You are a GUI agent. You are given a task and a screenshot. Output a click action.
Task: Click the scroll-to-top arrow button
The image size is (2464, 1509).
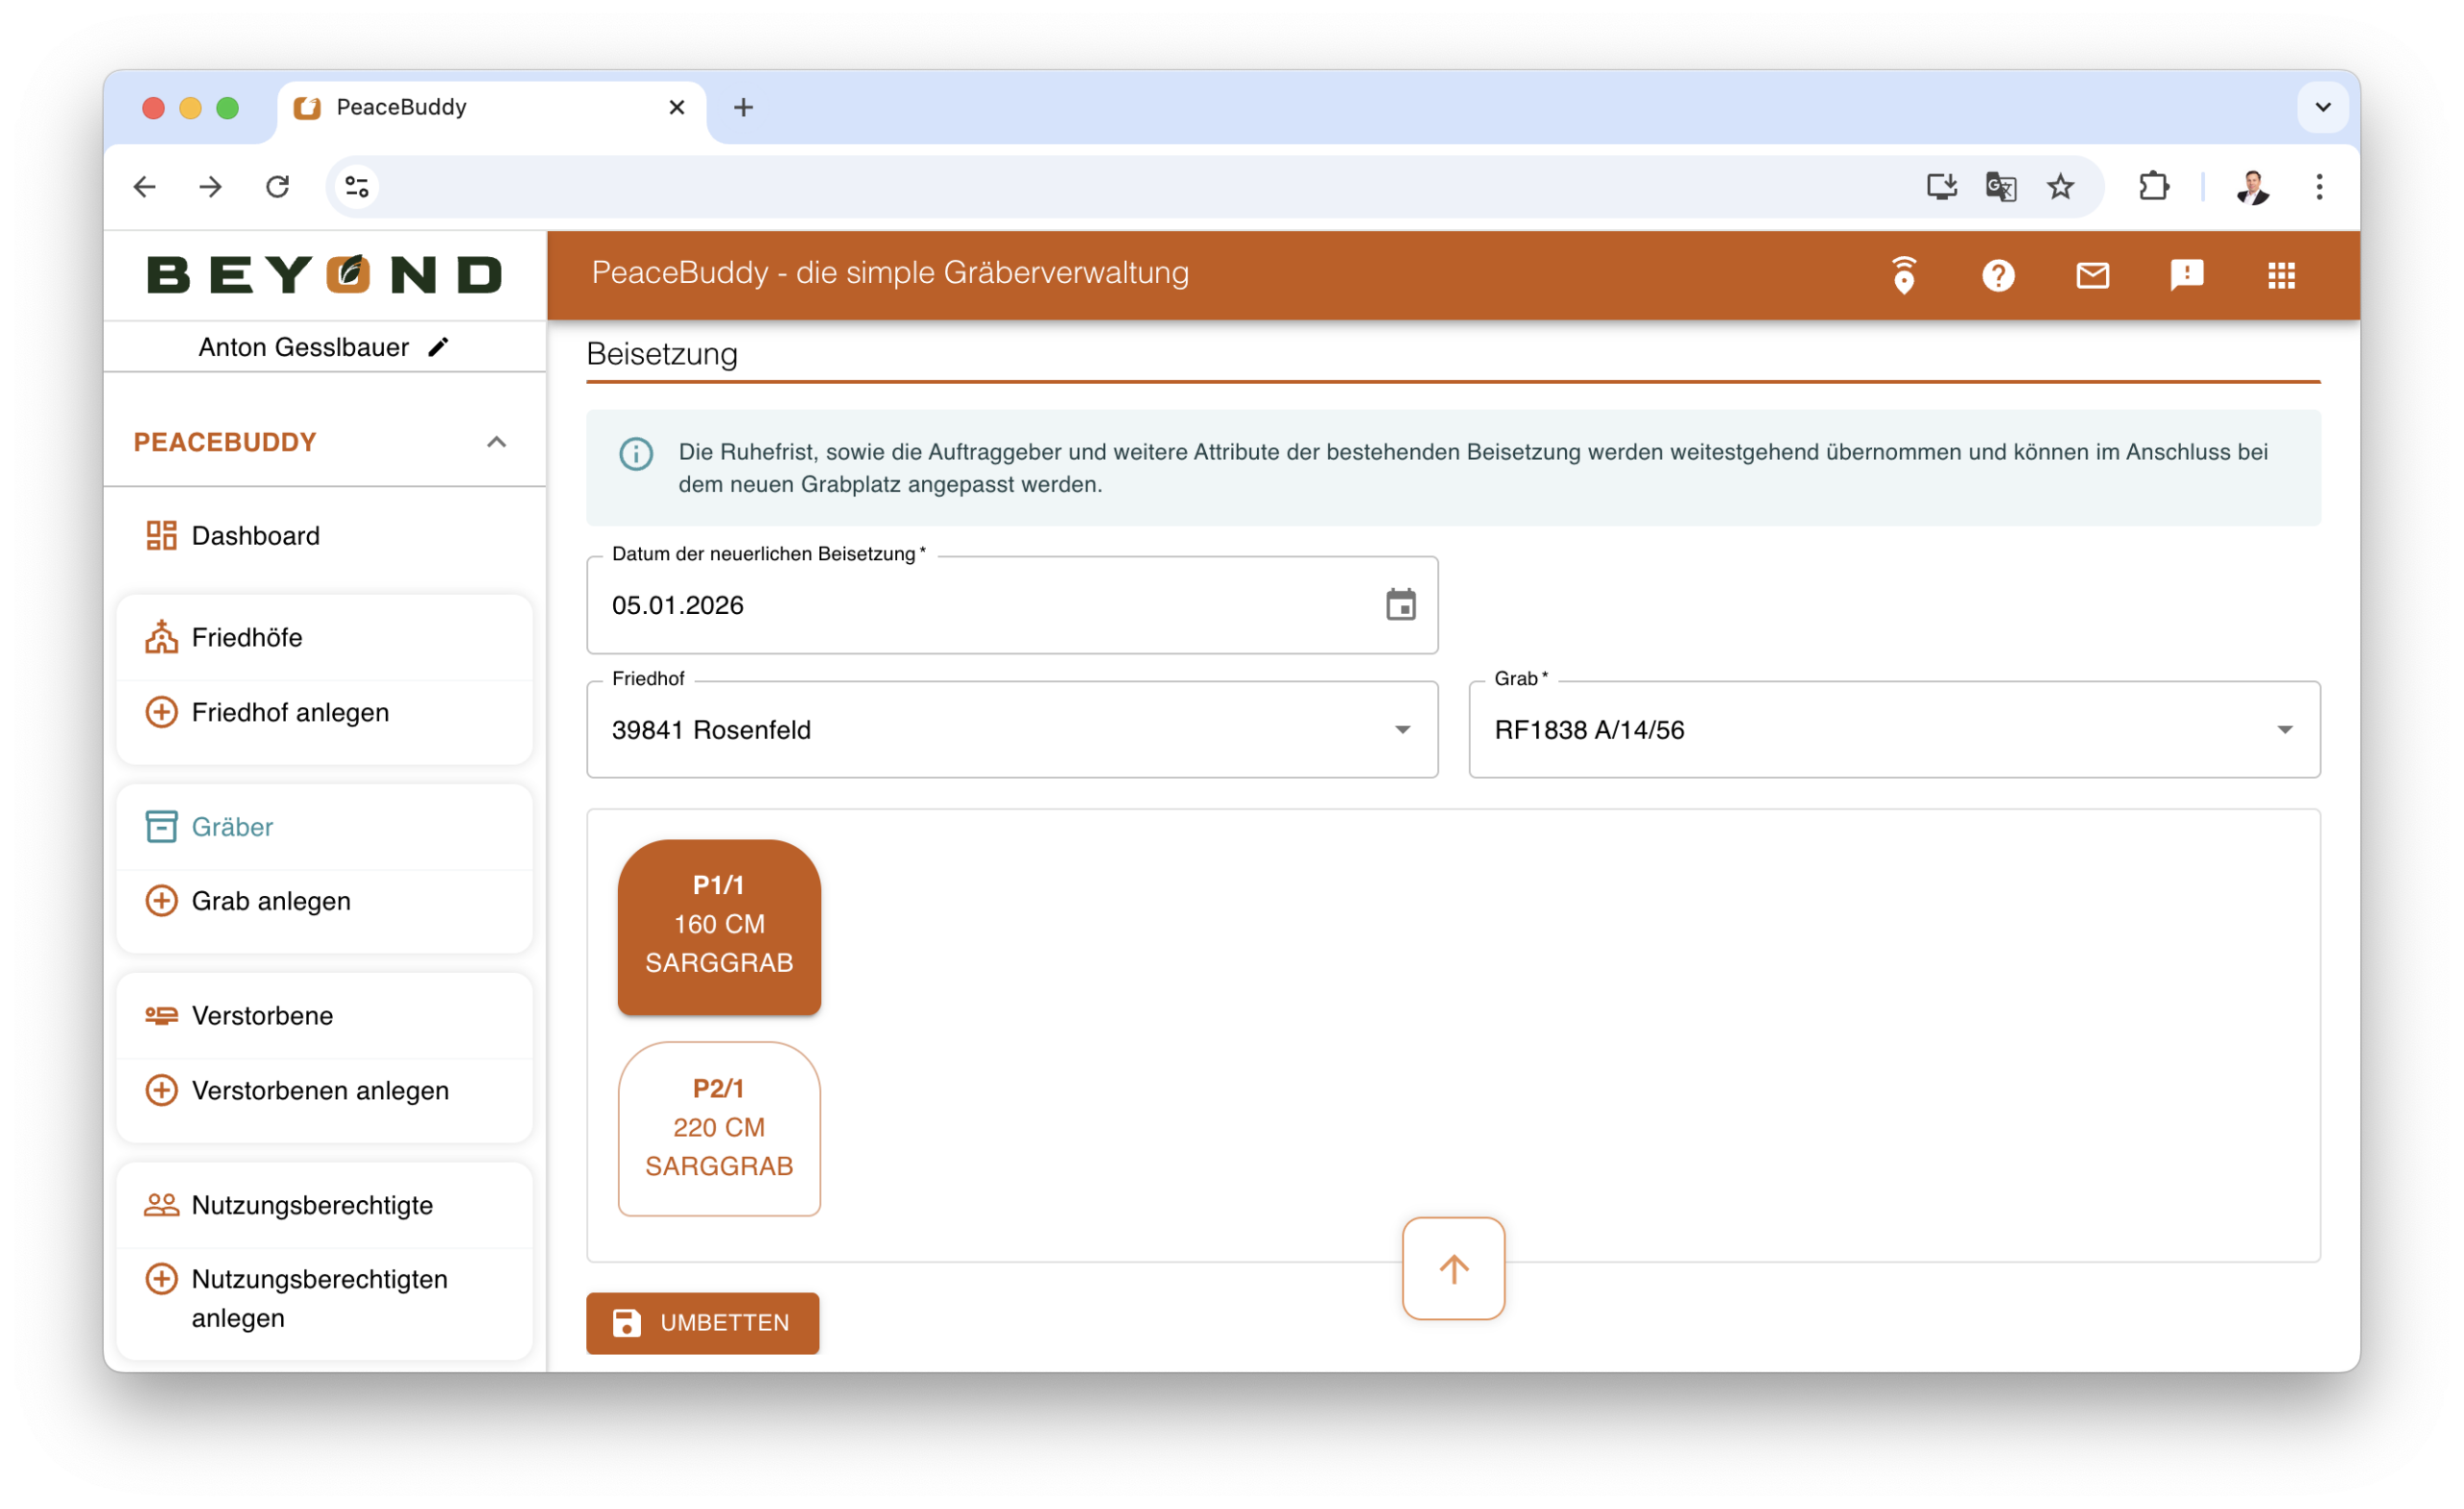1452,1268
